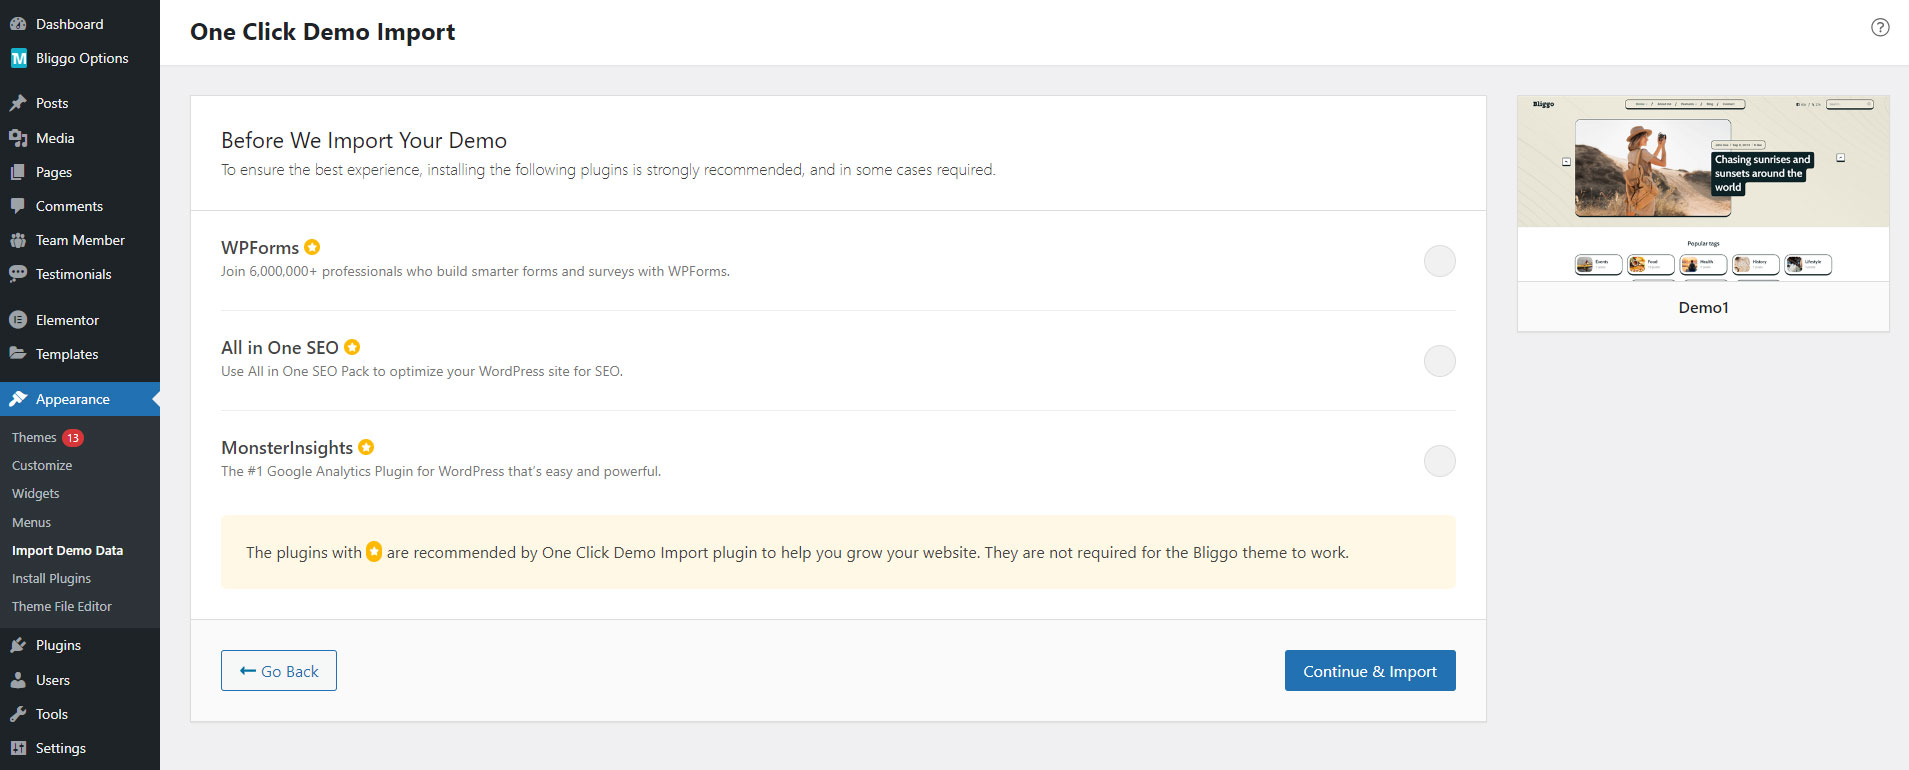Click the star badge next to All in One SEO
The height and width of the screenshot is (770, 1909).
(x=352, y=347)
